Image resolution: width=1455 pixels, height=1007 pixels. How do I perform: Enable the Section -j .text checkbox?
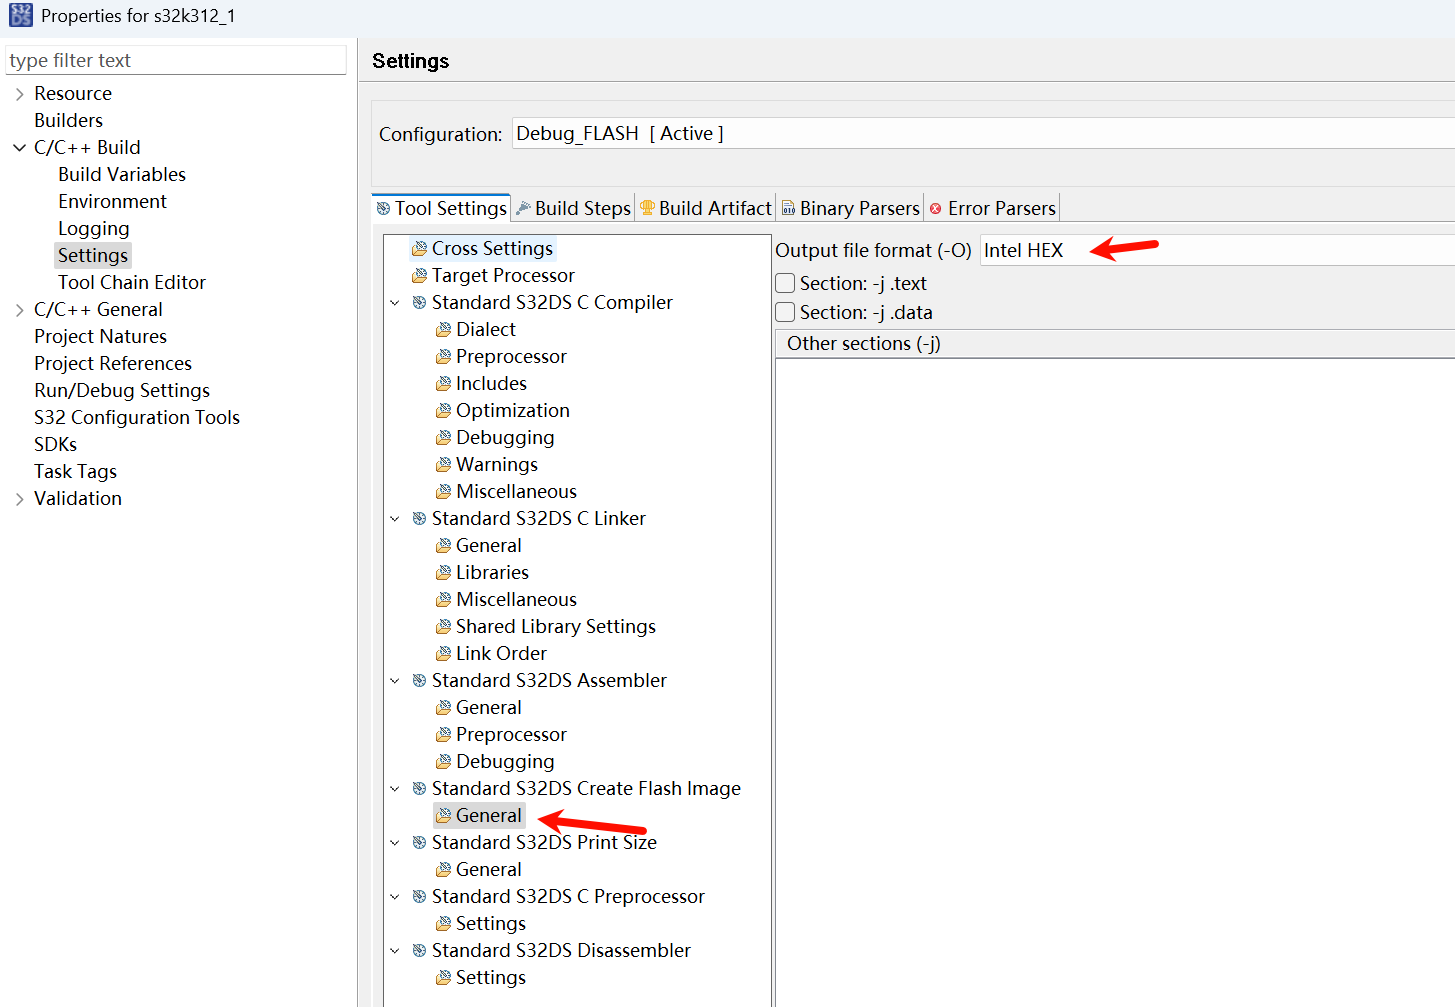(785, 283)
